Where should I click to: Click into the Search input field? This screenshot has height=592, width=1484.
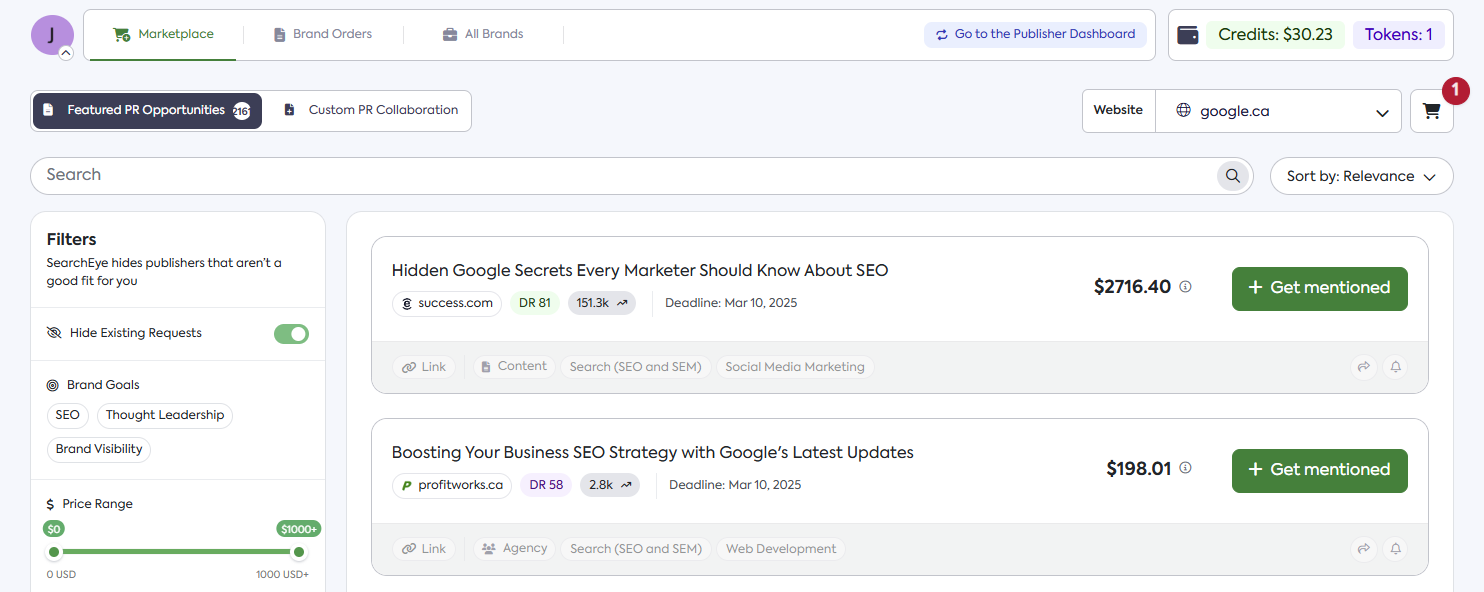[620, 175]
